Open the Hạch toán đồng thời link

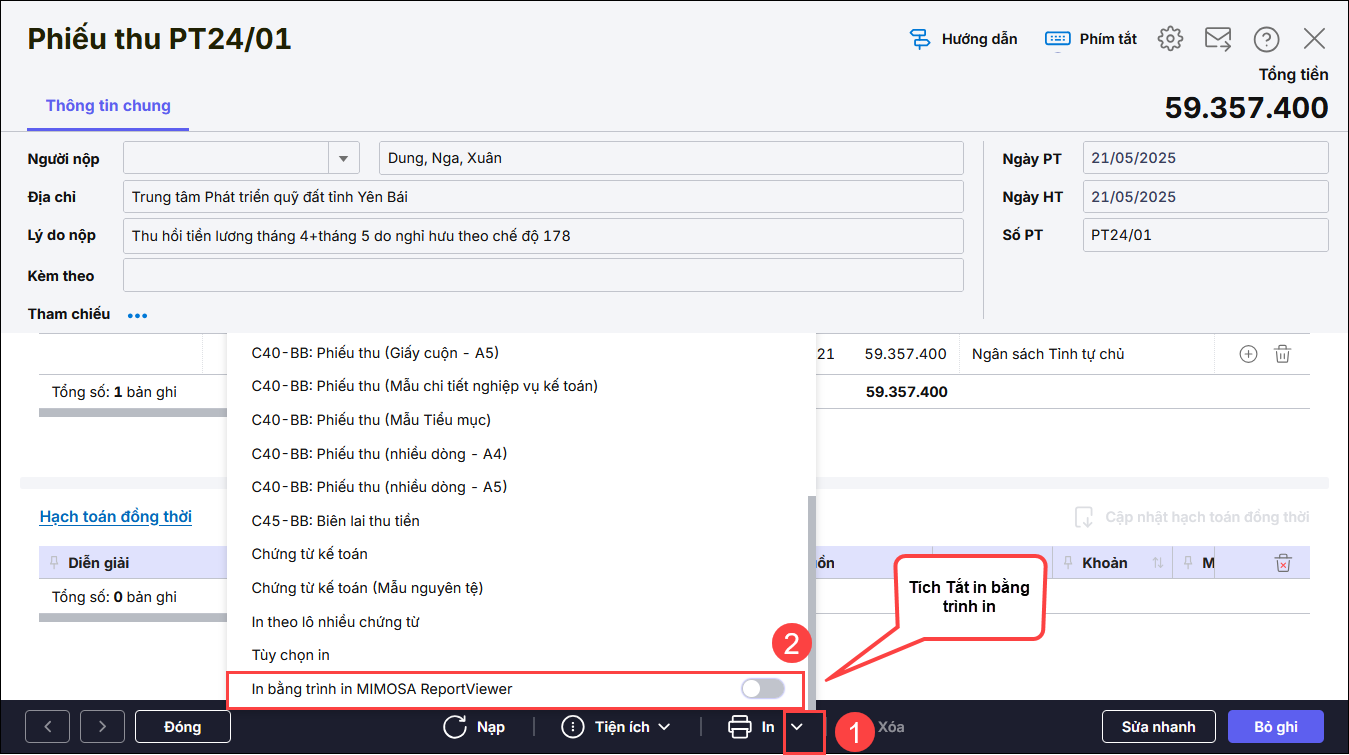[x=116, y=517]
